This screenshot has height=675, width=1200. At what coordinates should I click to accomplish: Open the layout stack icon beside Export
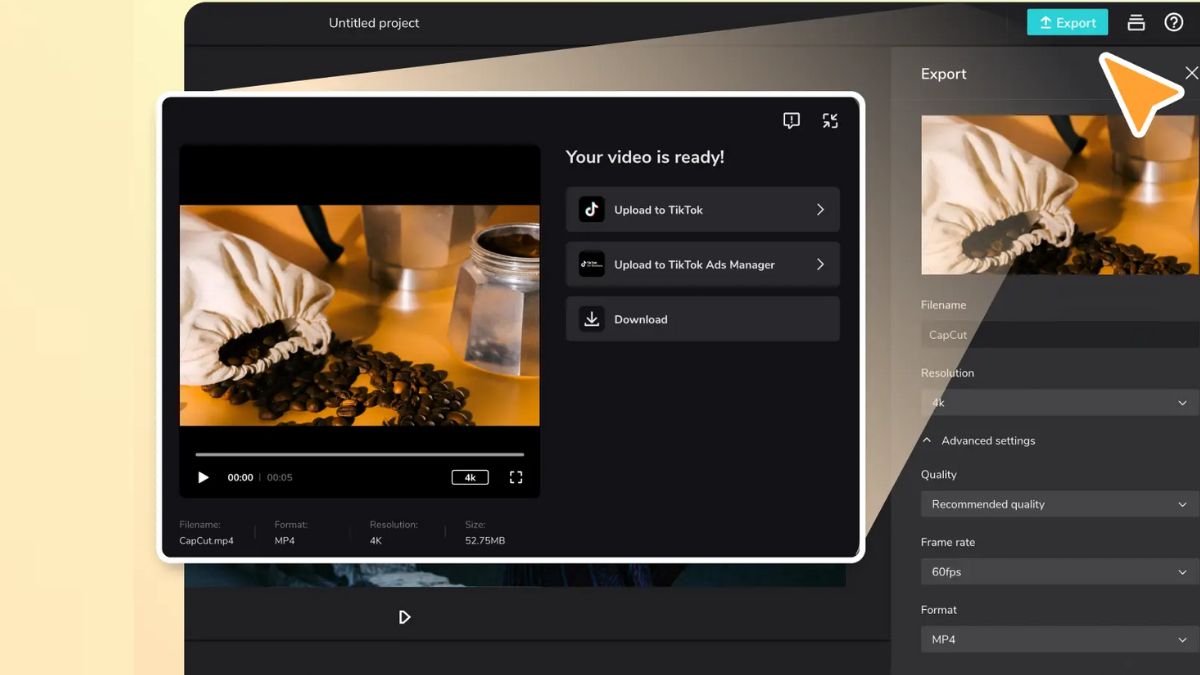[1136, 22]
